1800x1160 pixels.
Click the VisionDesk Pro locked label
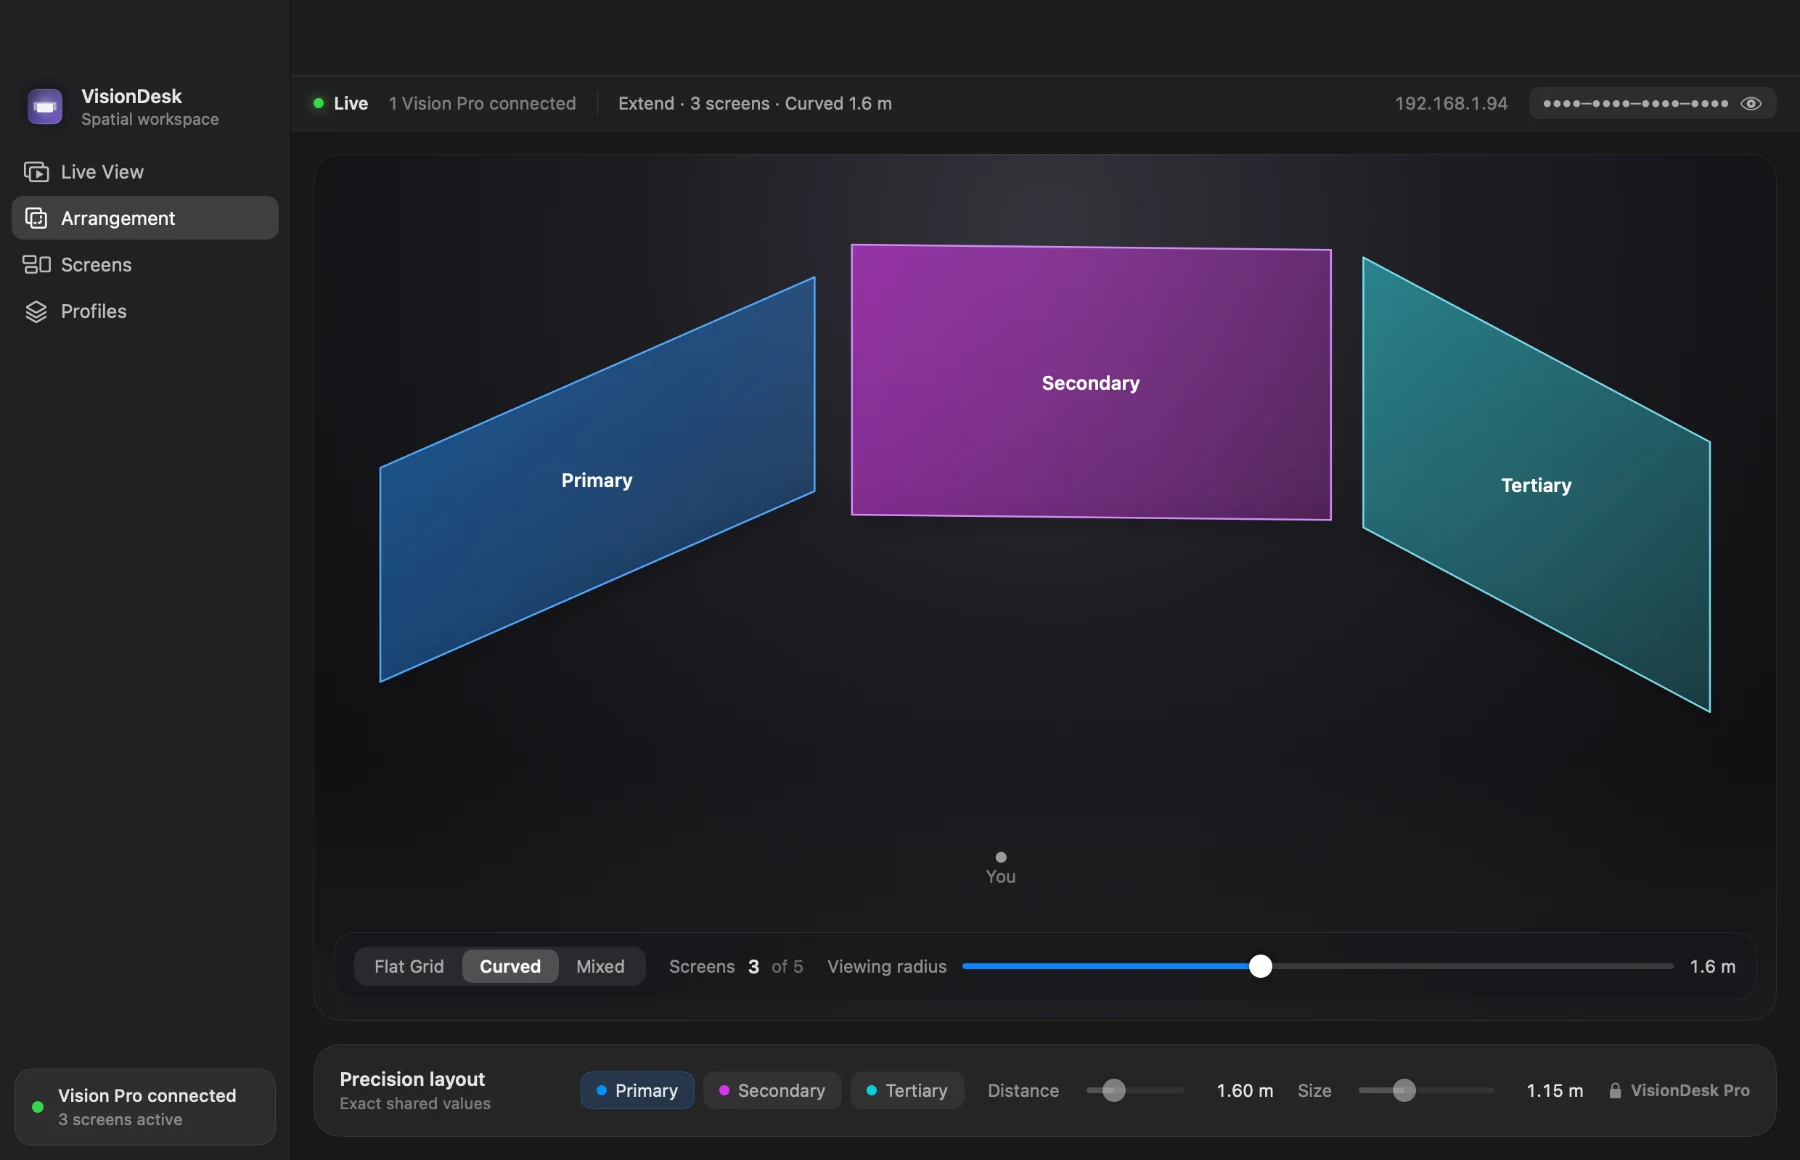click(1690, 1090)
